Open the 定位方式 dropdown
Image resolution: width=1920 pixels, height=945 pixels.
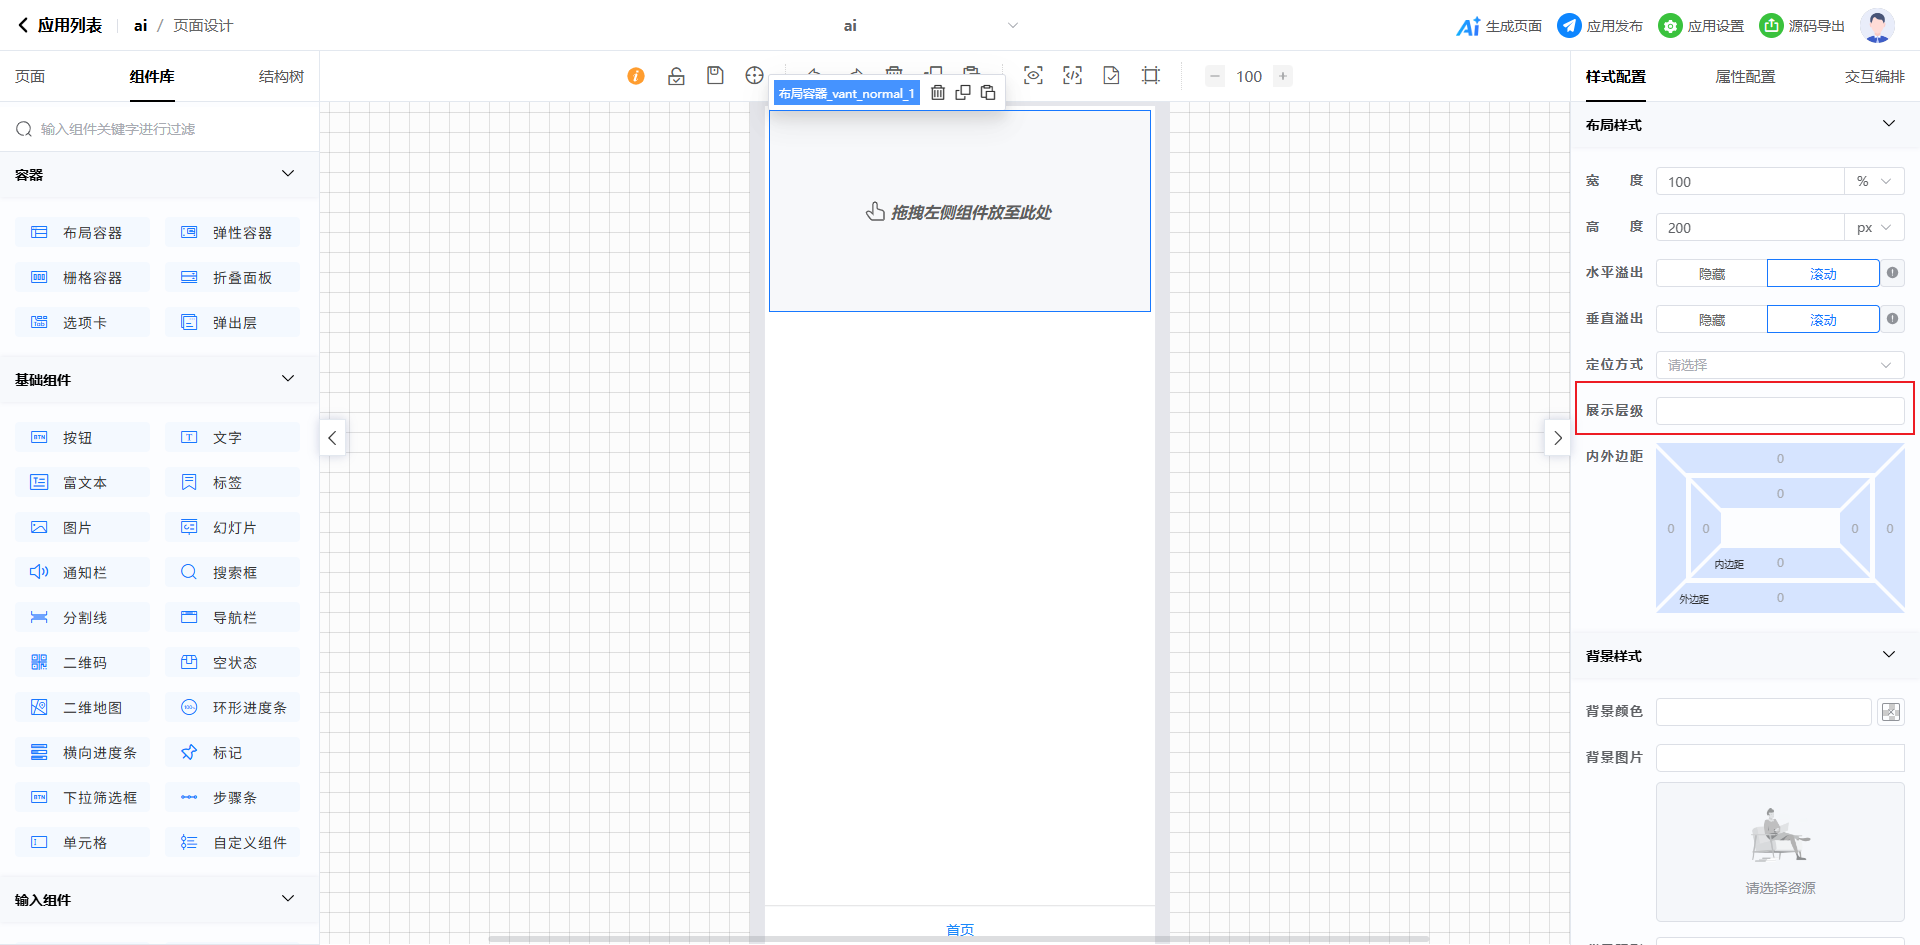point(1779,365)
